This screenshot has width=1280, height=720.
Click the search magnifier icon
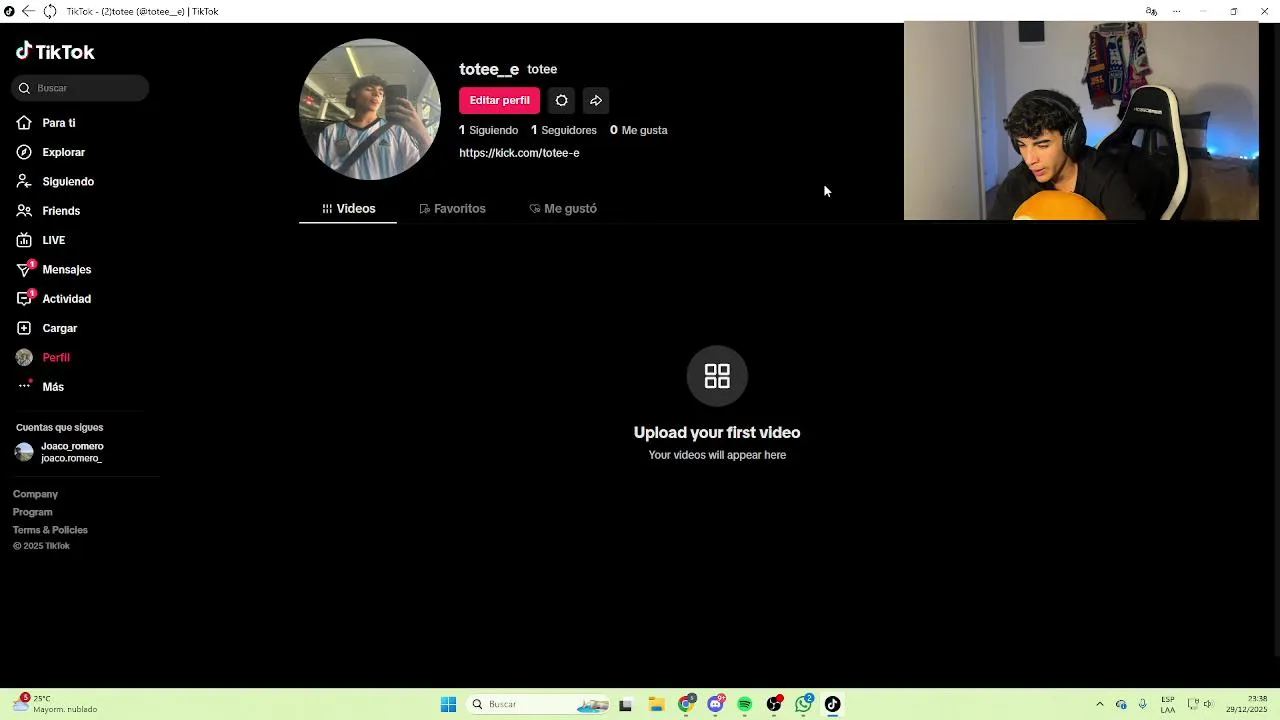[x=24, y=88]
